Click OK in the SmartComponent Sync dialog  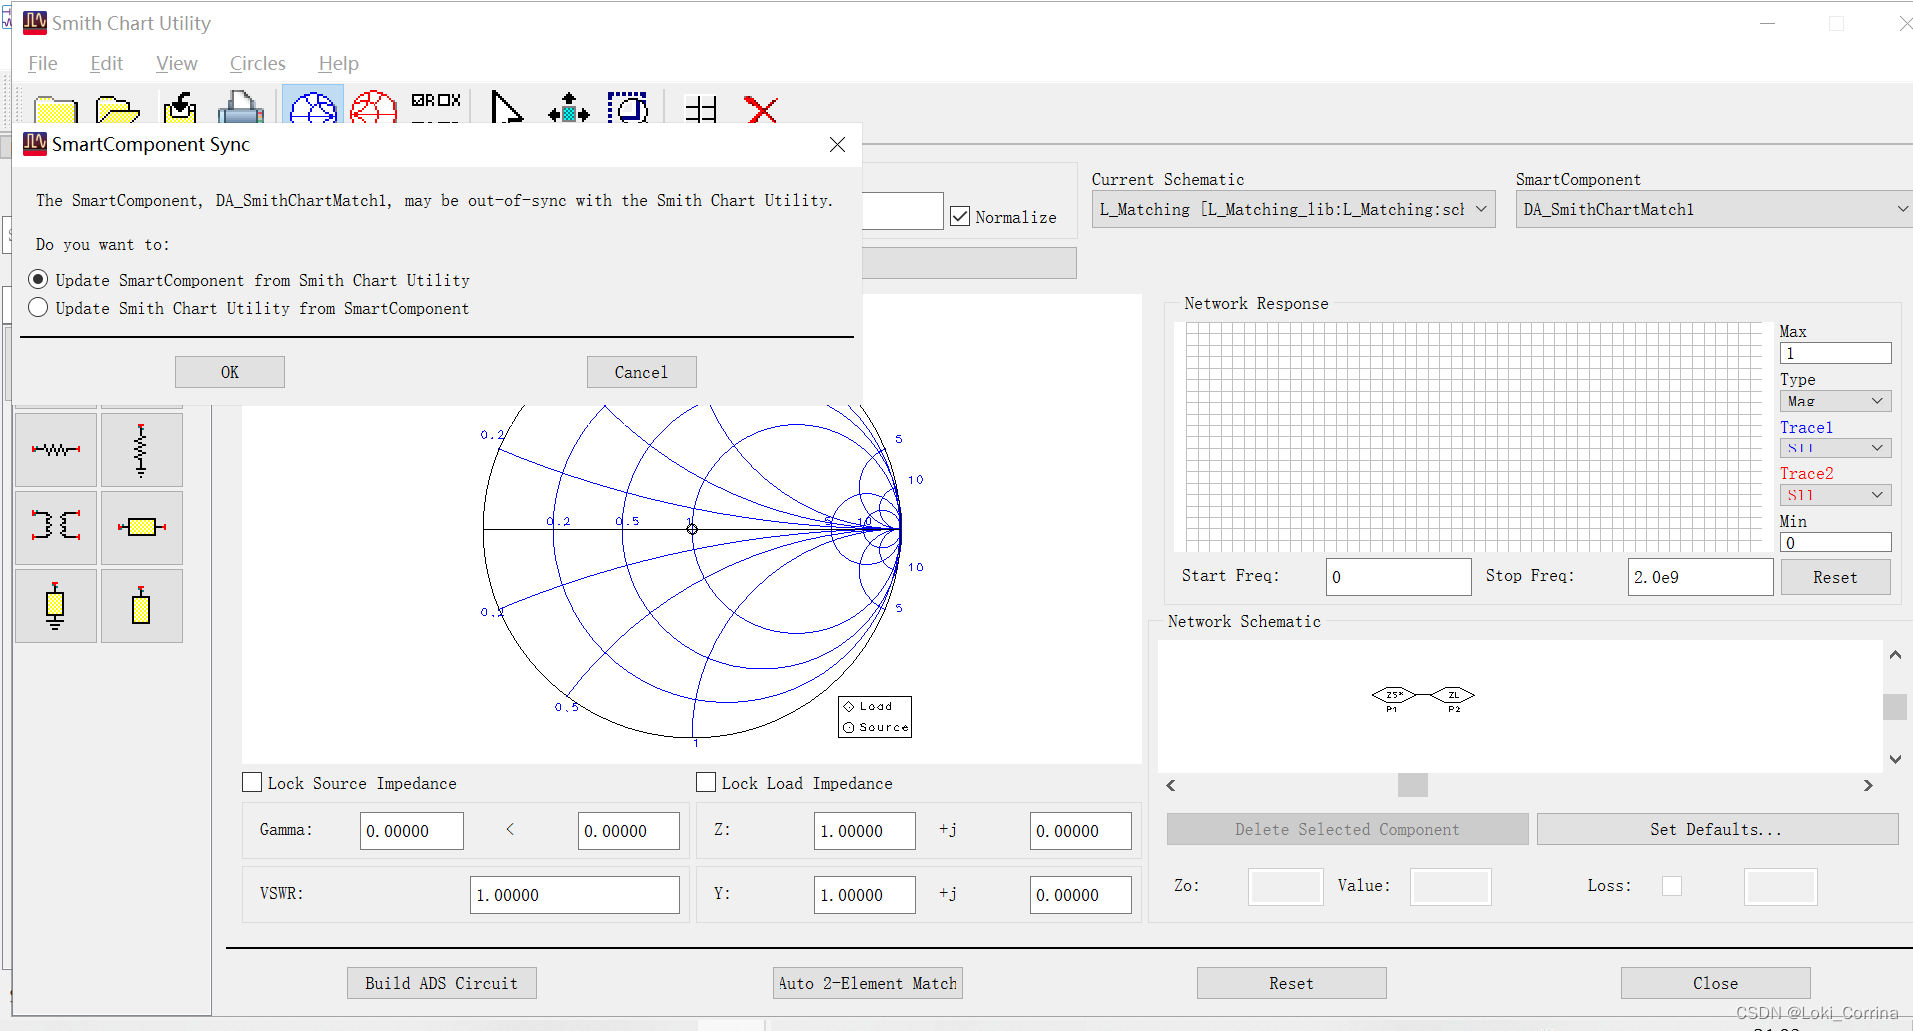[230, 372]
